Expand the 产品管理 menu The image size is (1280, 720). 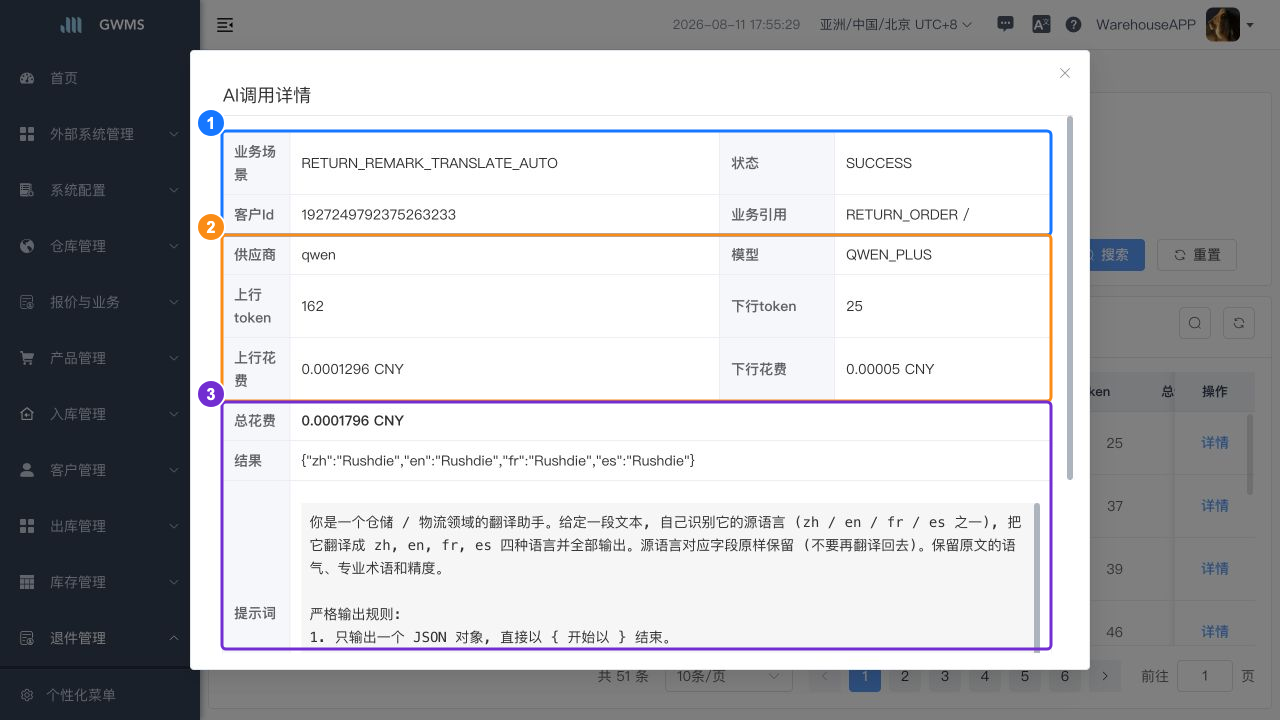point(100,358)
